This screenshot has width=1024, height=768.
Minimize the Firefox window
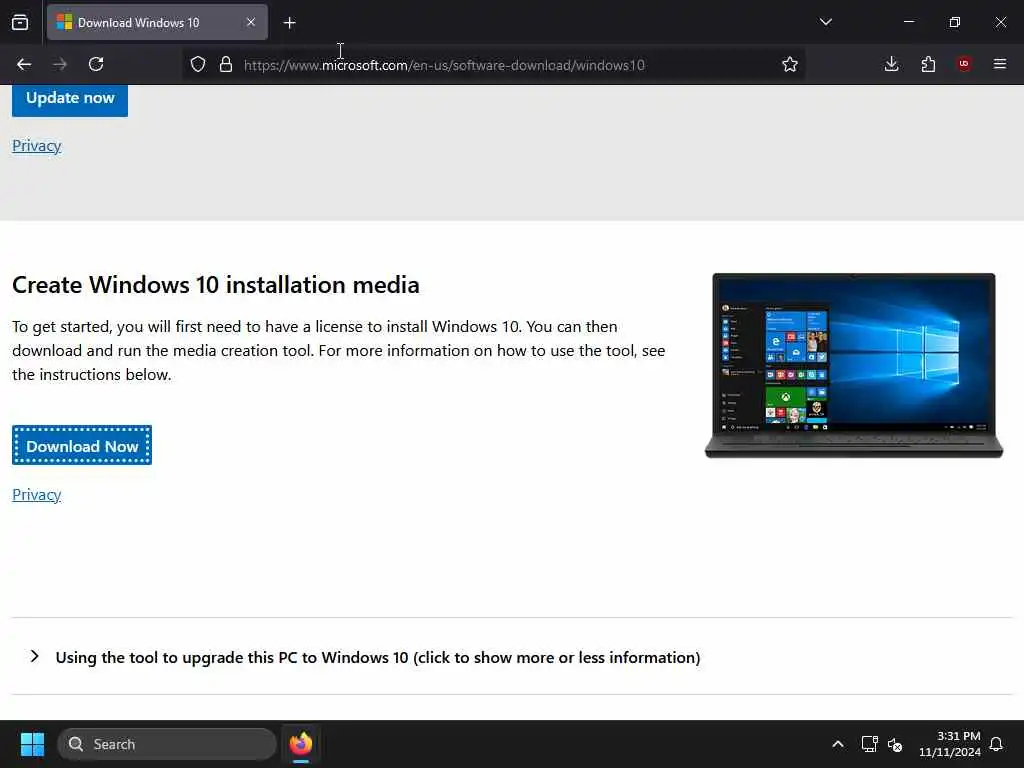pos(908,22)
